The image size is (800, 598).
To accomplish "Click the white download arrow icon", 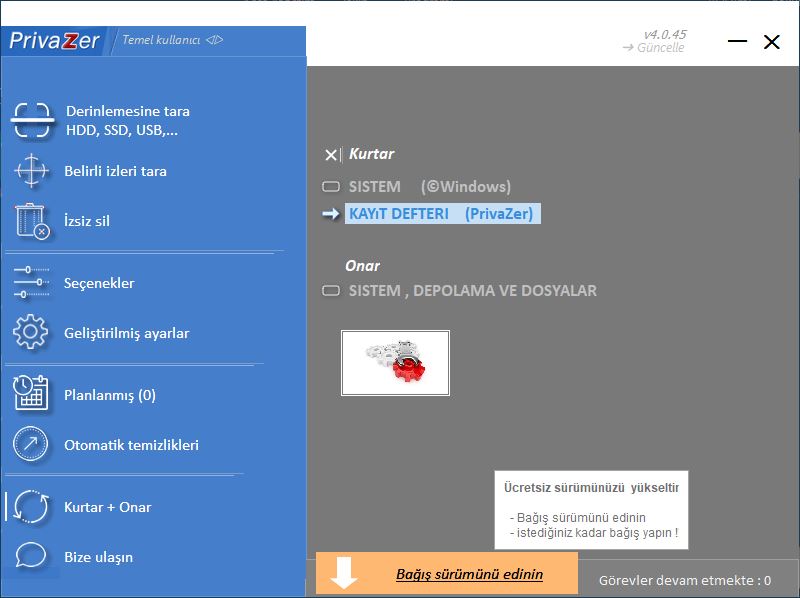I will click(344, 572).
